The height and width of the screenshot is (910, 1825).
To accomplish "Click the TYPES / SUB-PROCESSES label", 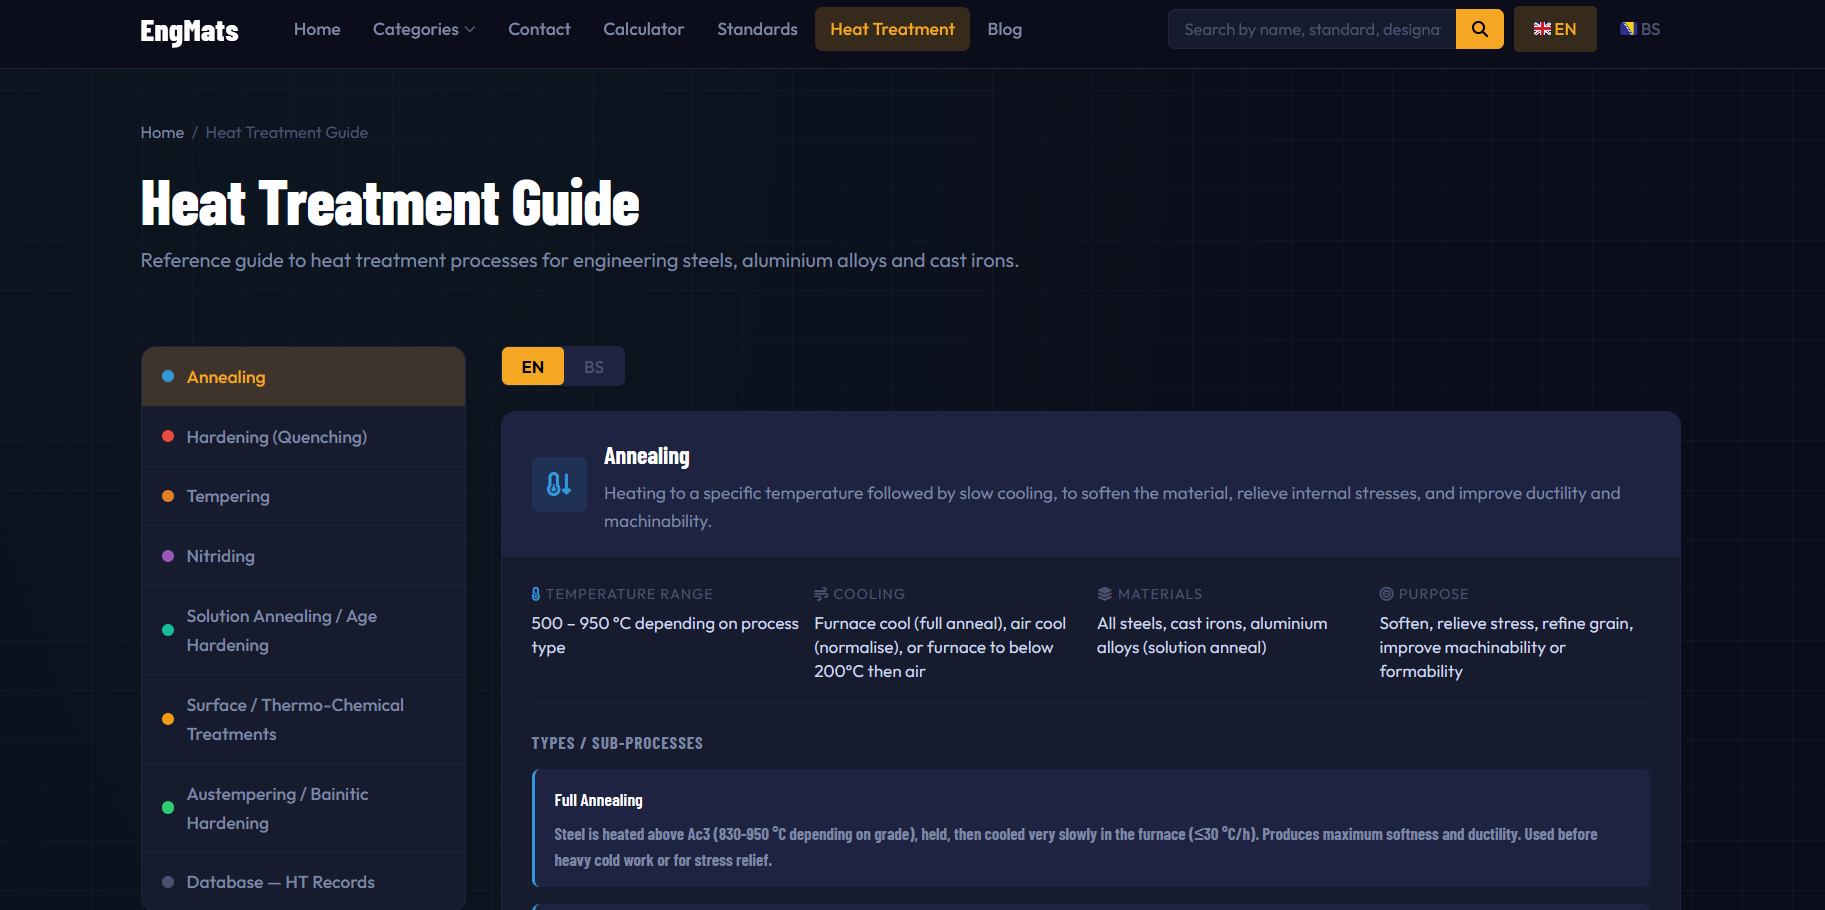I will [617, 743].
